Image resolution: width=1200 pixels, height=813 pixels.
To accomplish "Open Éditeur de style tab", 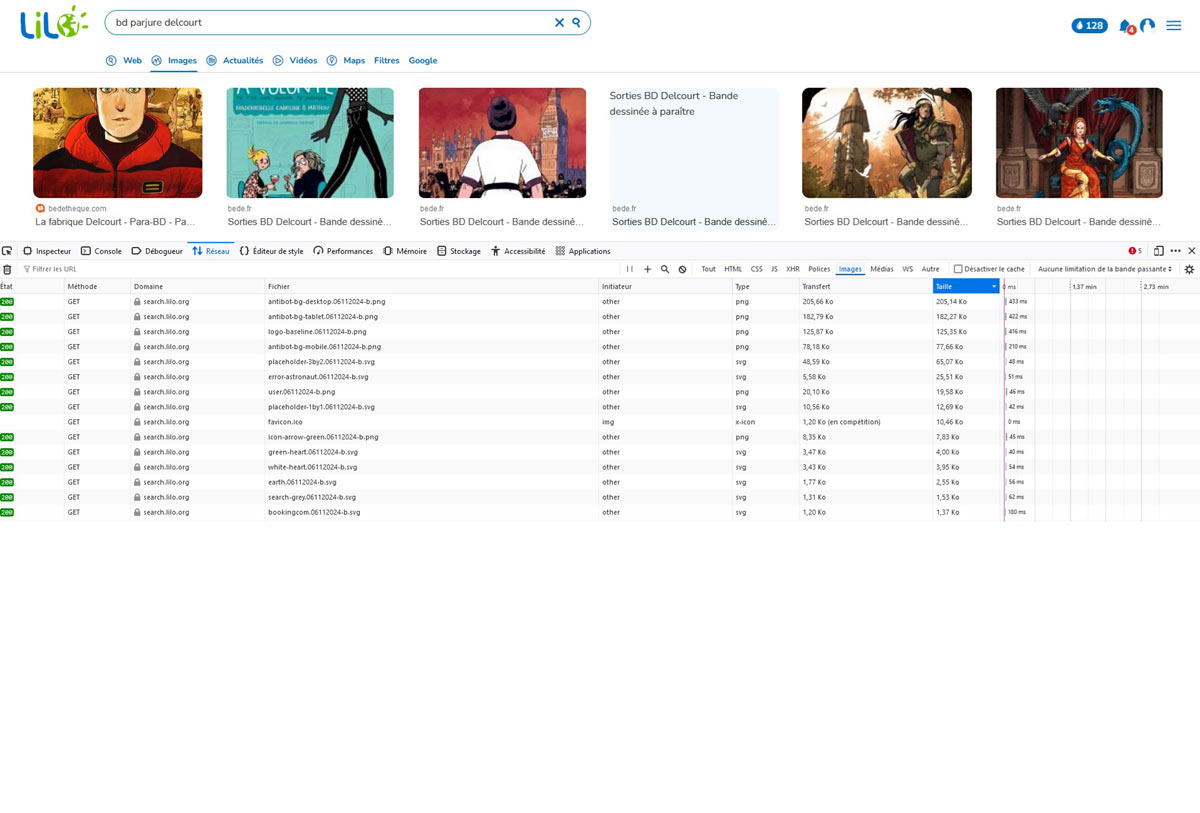I will 272,251.
